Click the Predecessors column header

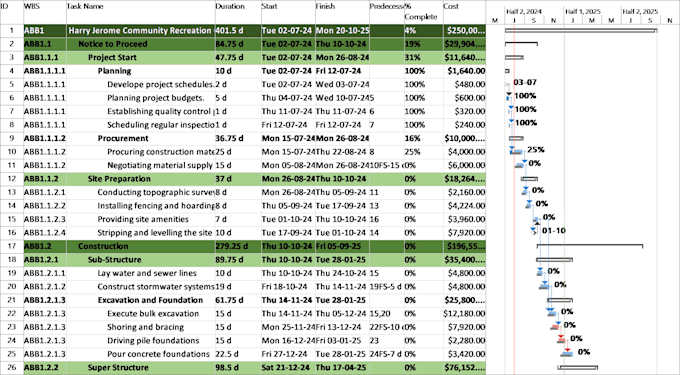[x=387, y=12]
